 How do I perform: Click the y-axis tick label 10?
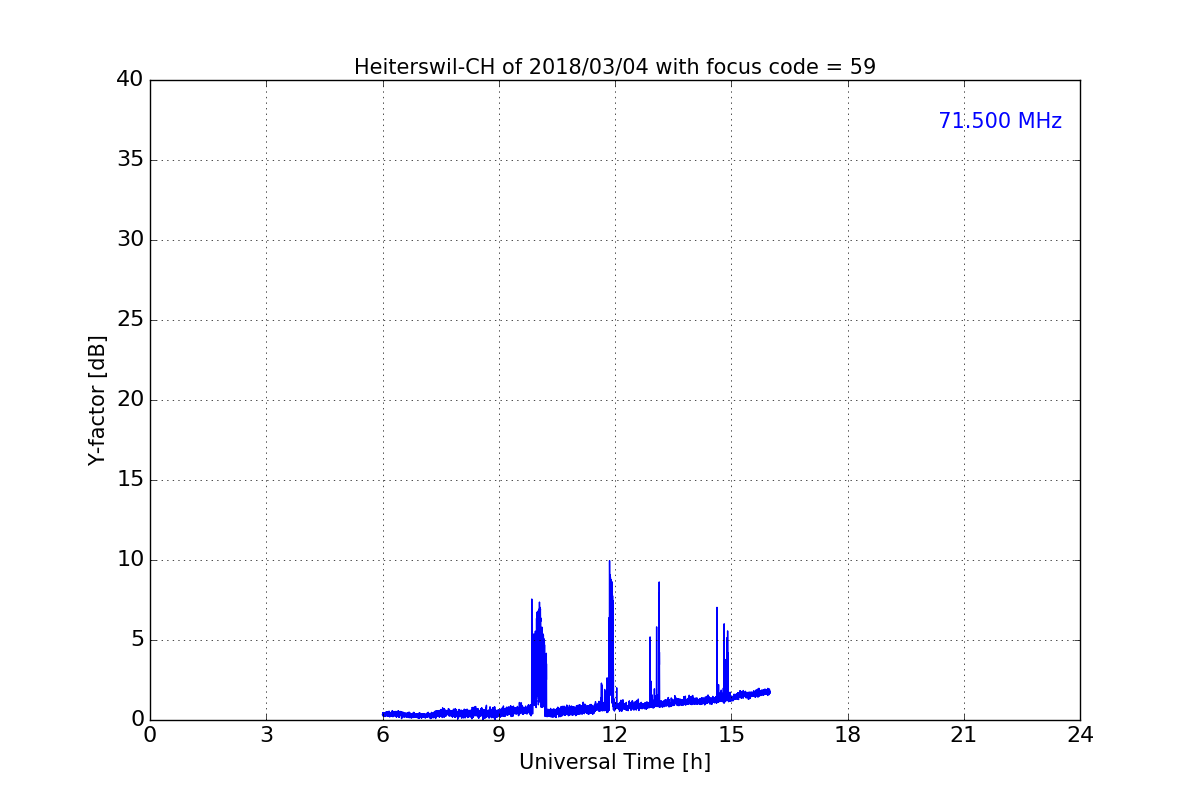(x=130, y=560)
